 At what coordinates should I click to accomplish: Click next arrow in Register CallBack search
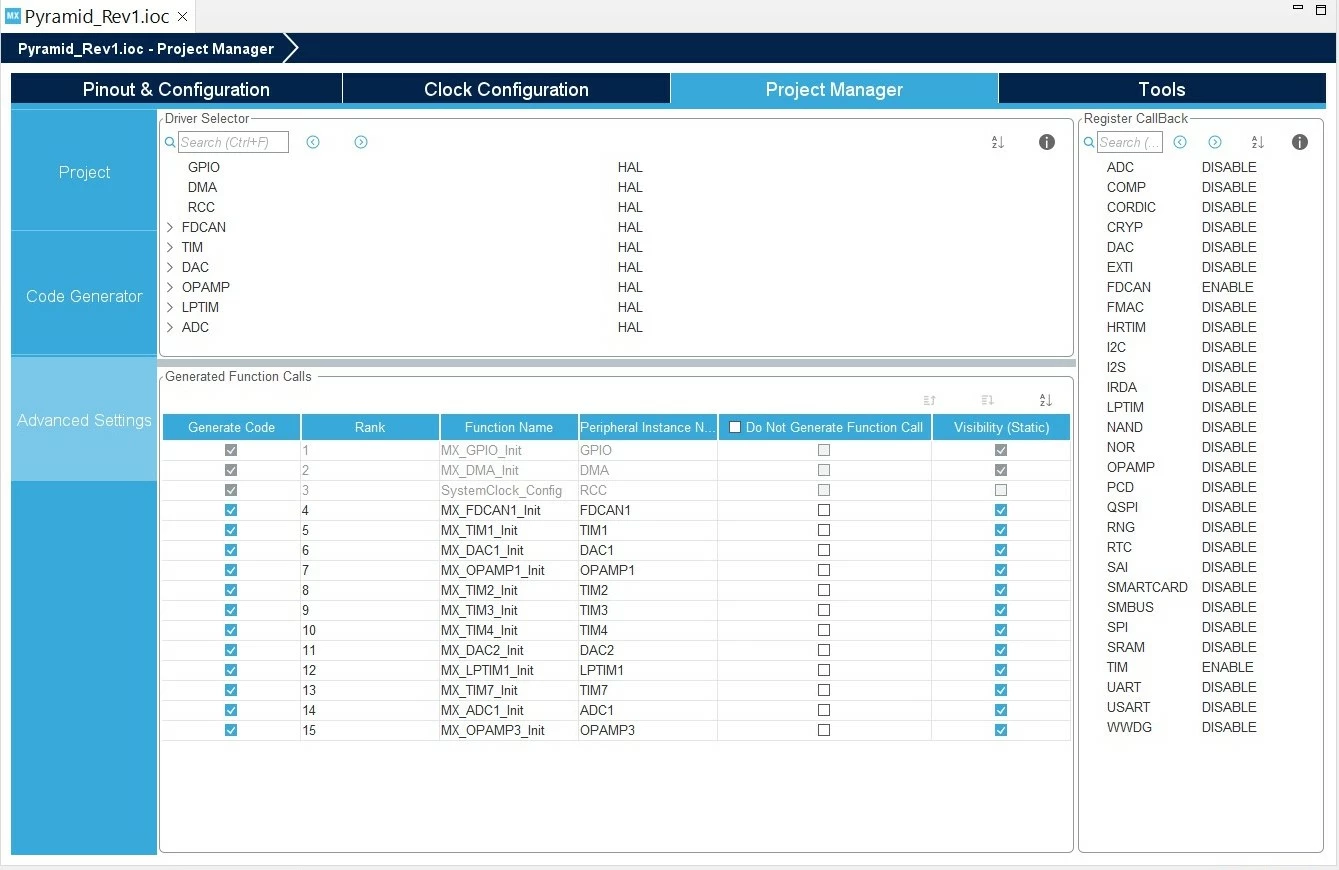[1215, 142]
